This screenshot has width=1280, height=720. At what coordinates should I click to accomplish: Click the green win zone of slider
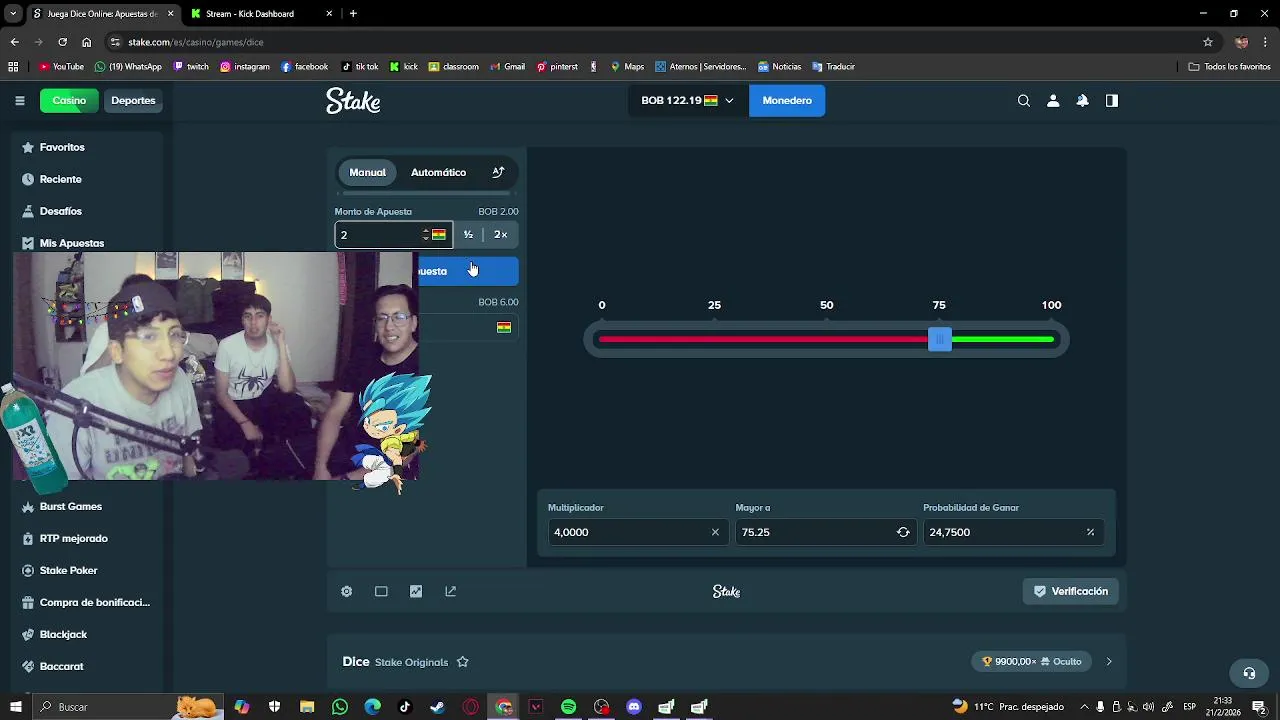[1003, 339]
